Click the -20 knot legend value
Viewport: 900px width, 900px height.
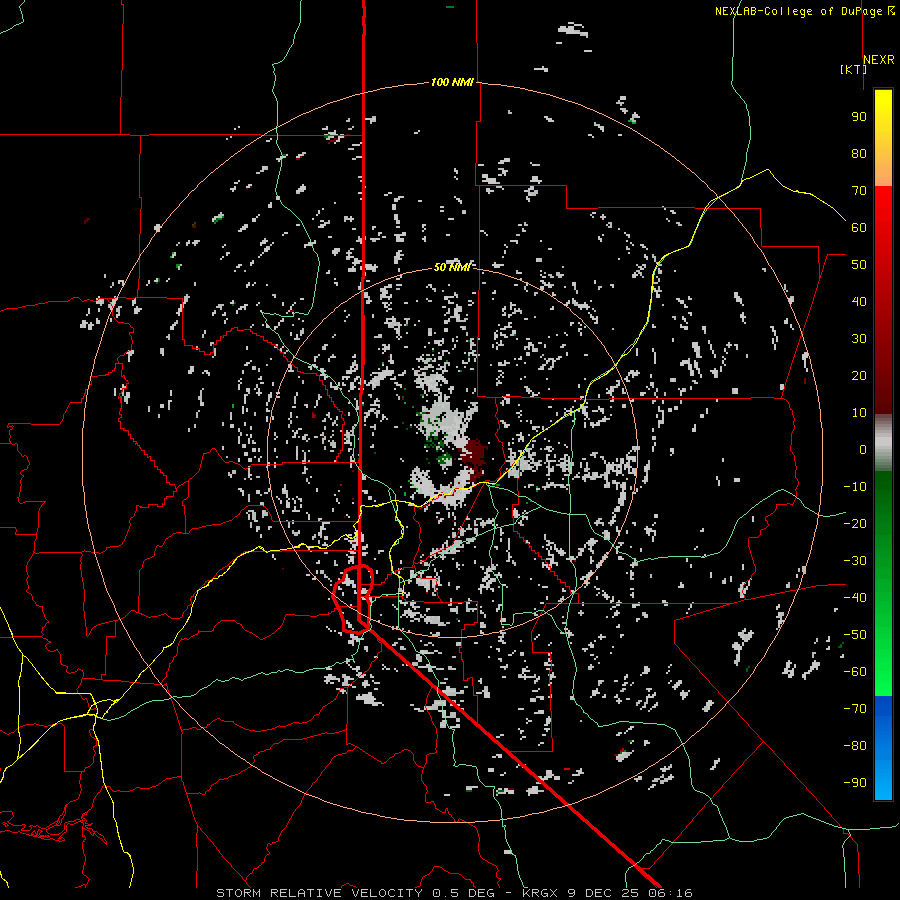coord(855,524)
